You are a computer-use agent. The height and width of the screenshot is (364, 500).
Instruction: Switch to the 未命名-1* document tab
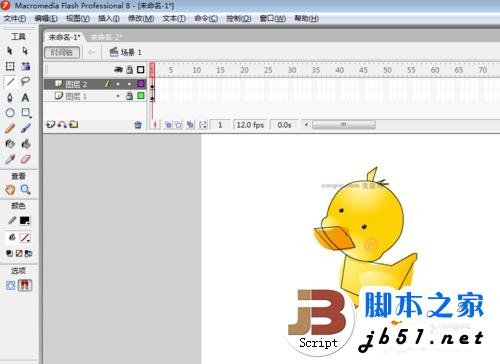[x=64, y=37]
